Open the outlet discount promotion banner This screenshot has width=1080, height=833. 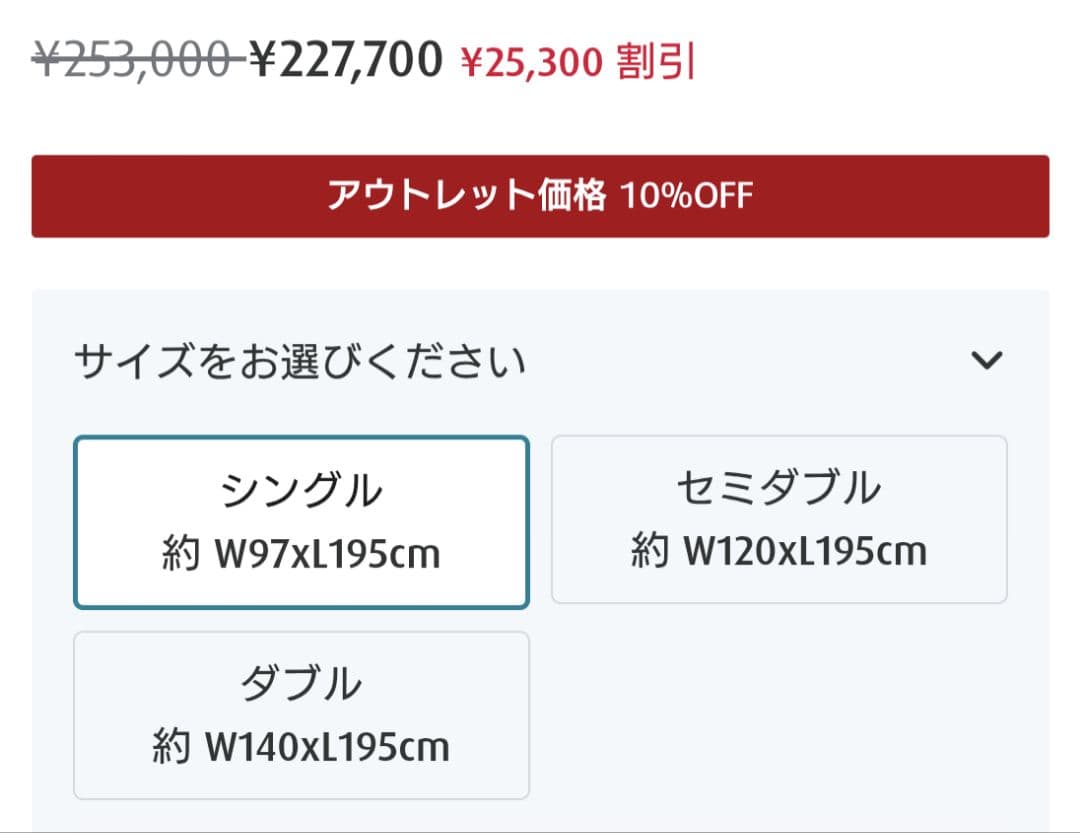pos(540,196)
